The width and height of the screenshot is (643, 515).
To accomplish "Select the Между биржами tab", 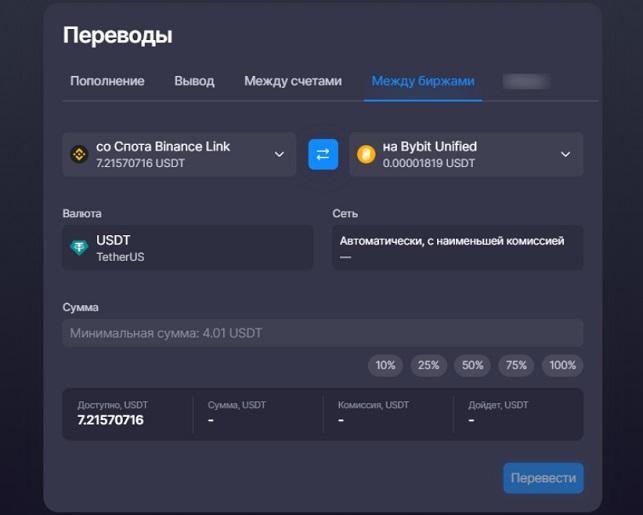I will tap(423, 81).
